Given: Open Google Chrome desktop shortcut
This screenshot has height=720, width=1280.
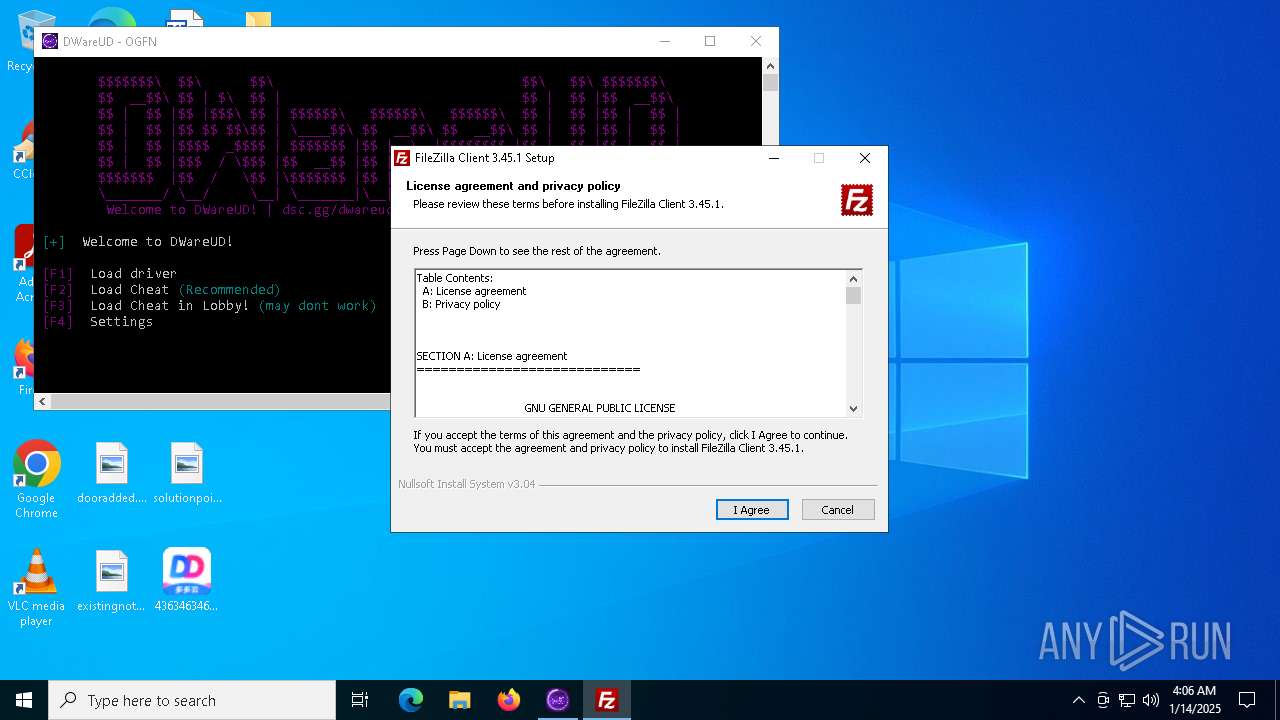Looking at the screenshot, I should tap(37, 480).
